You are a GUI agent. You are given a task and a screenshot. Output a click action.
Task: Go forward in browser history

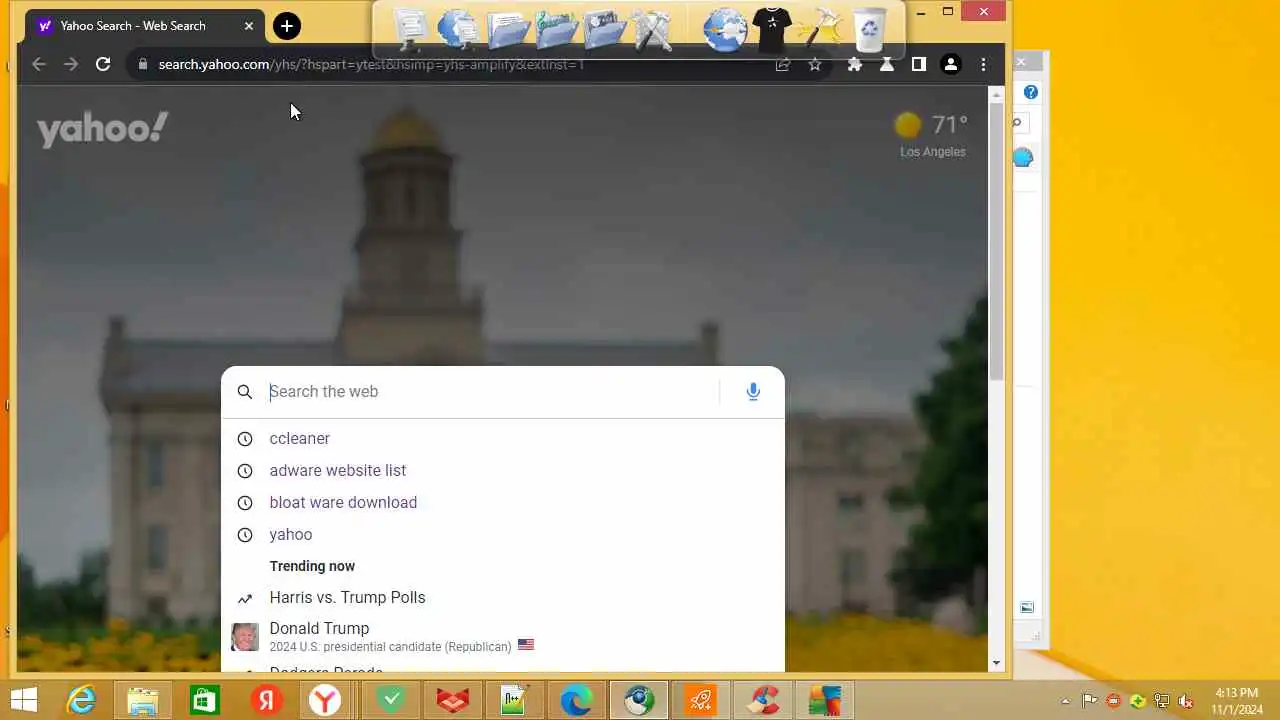pyautogui.click(x=71, y=64)
